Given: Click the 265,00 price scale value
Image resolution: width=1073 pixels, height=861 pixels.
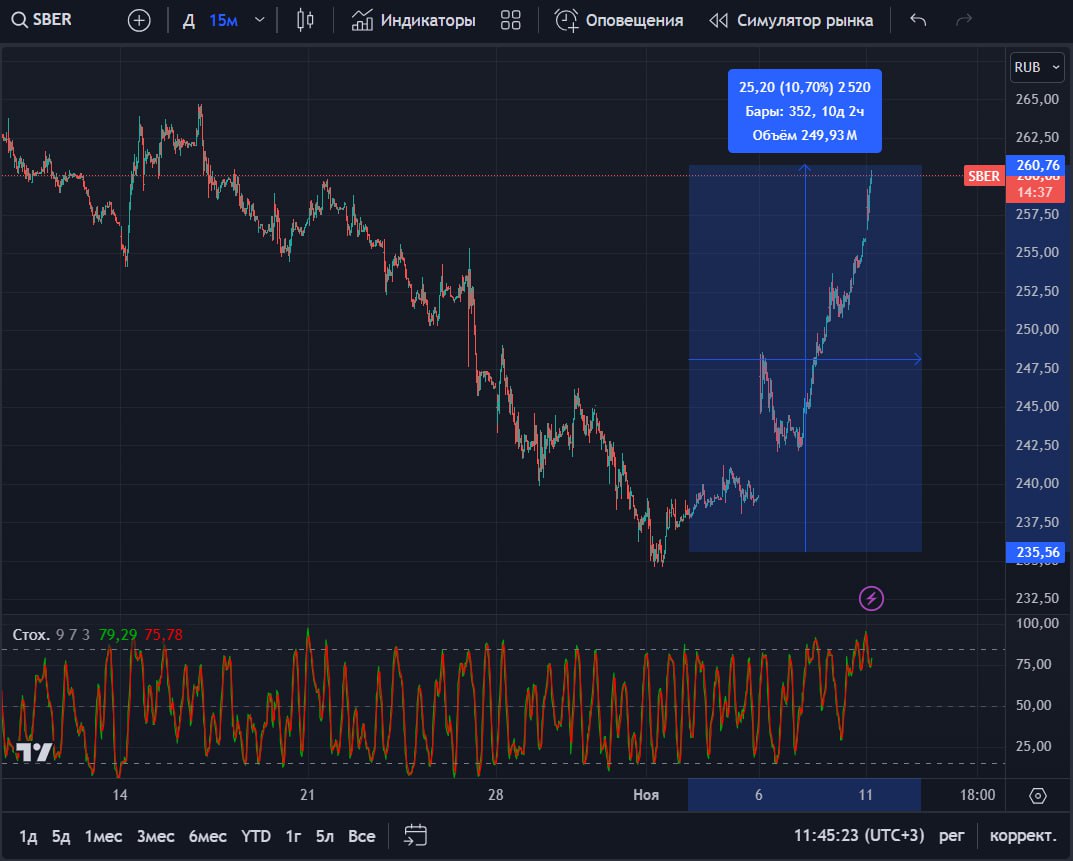Looking at the screenshot, I should point(1037,99).
